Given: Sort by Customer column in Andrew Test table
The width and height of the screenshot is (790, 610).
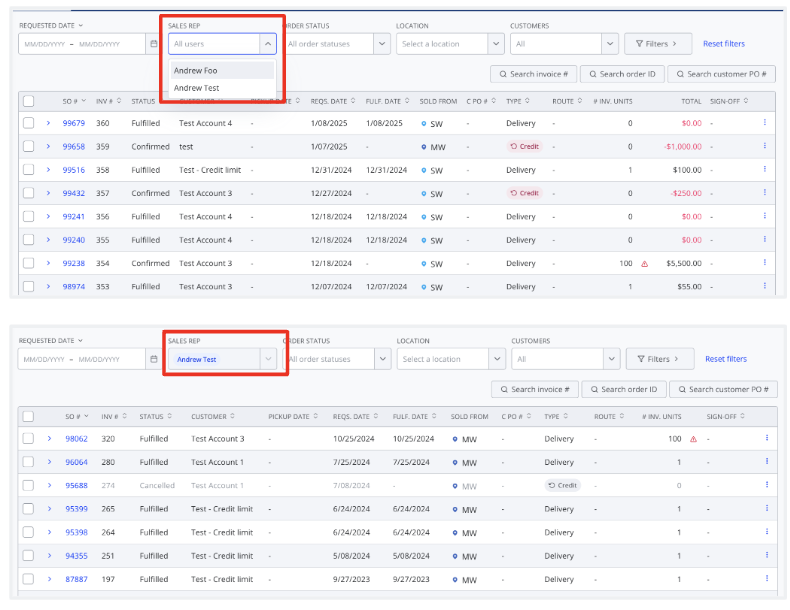Looking at the screenshot, I should (x=213, y=417).
